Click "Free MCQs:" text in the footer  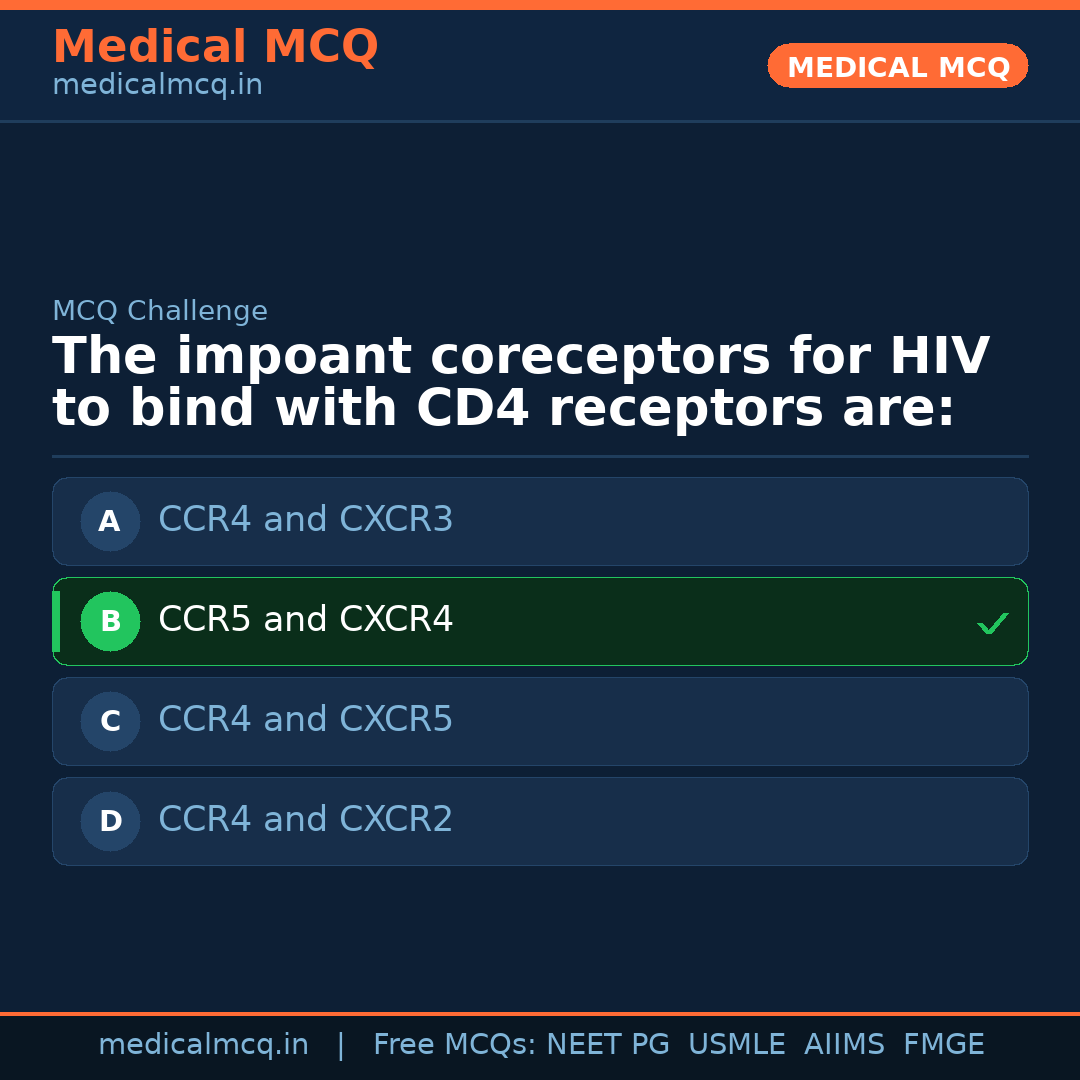click(x=455, y=1045)
